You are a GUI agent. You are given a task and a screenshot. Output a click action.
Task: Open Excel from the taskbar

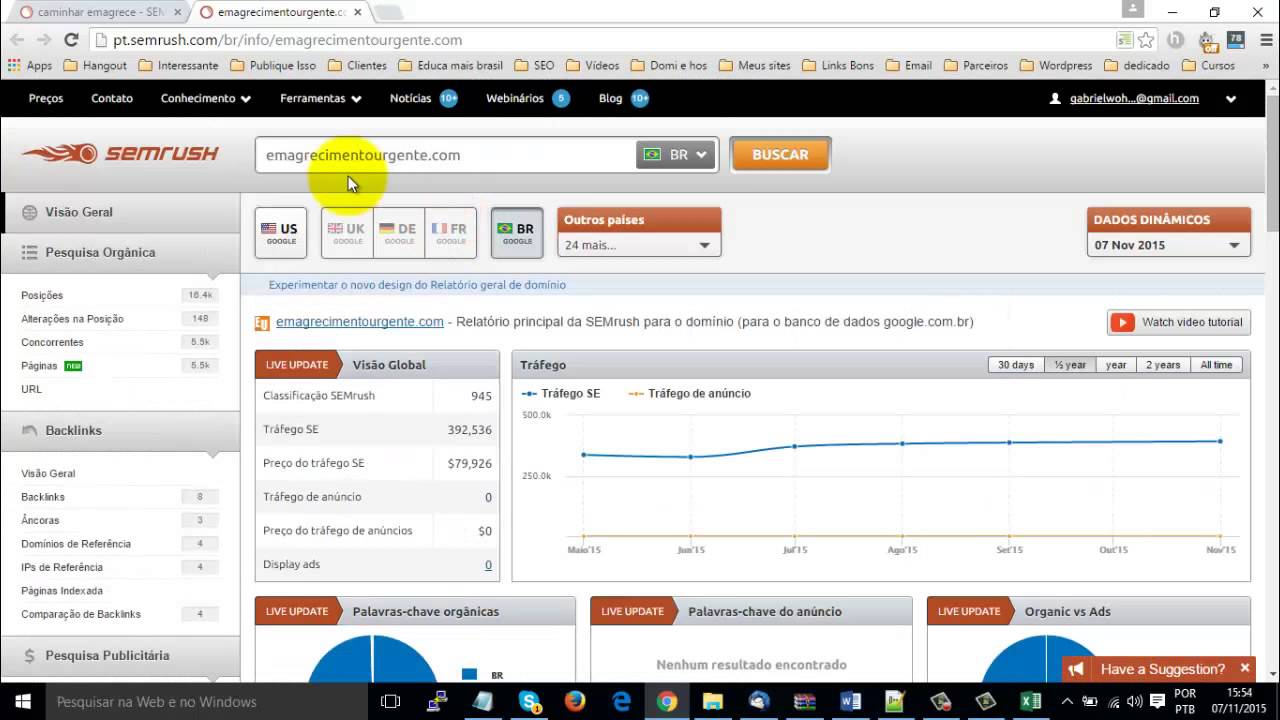[x=1031, y=702]
